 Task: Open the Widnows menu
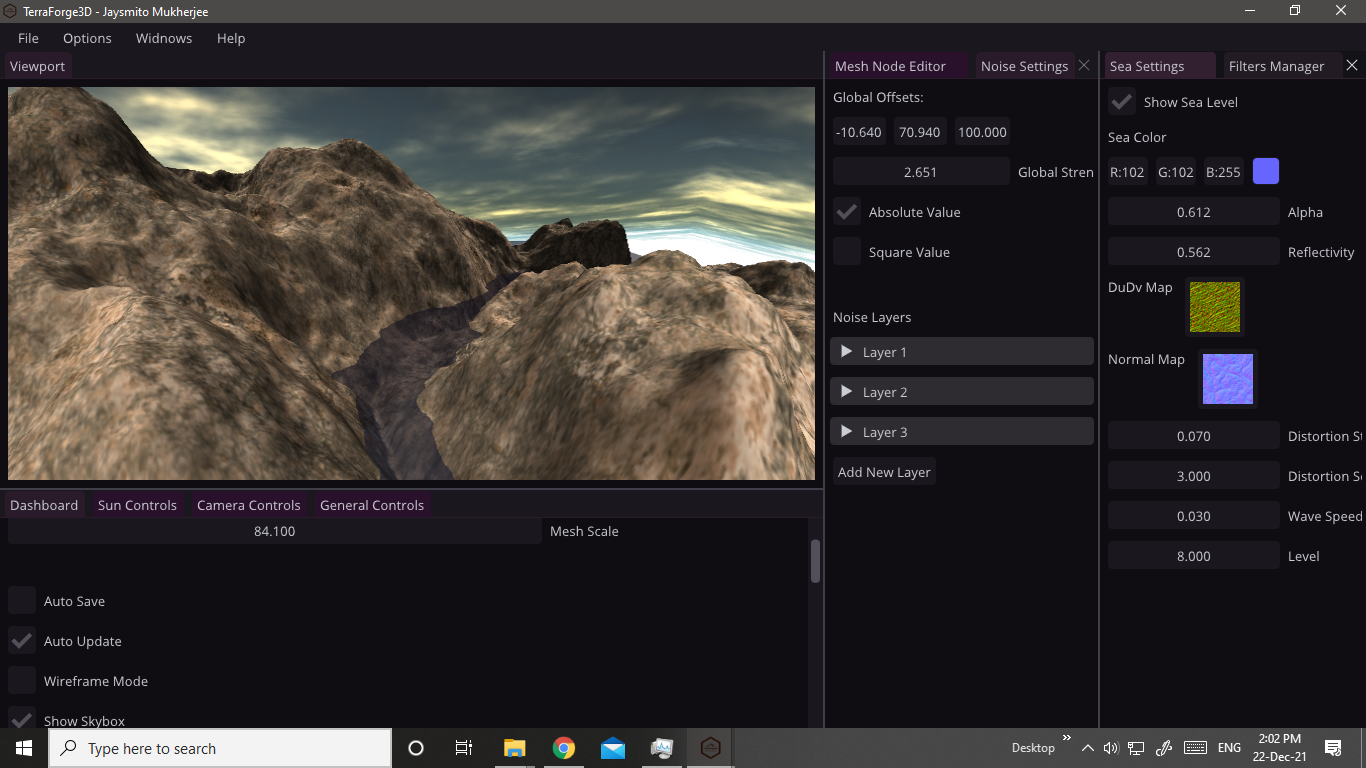pyautogui.click(x=164, y=38)
